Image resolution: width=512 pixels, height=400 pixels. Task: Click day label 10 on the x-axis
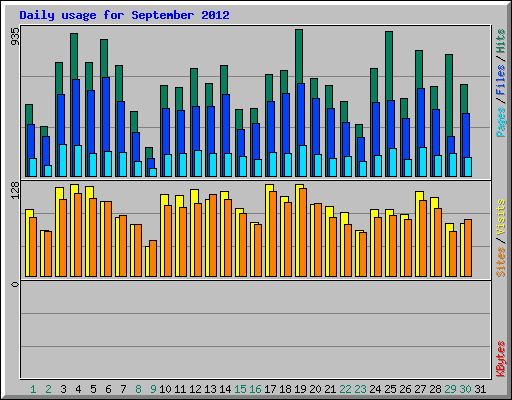click(165, 389)
